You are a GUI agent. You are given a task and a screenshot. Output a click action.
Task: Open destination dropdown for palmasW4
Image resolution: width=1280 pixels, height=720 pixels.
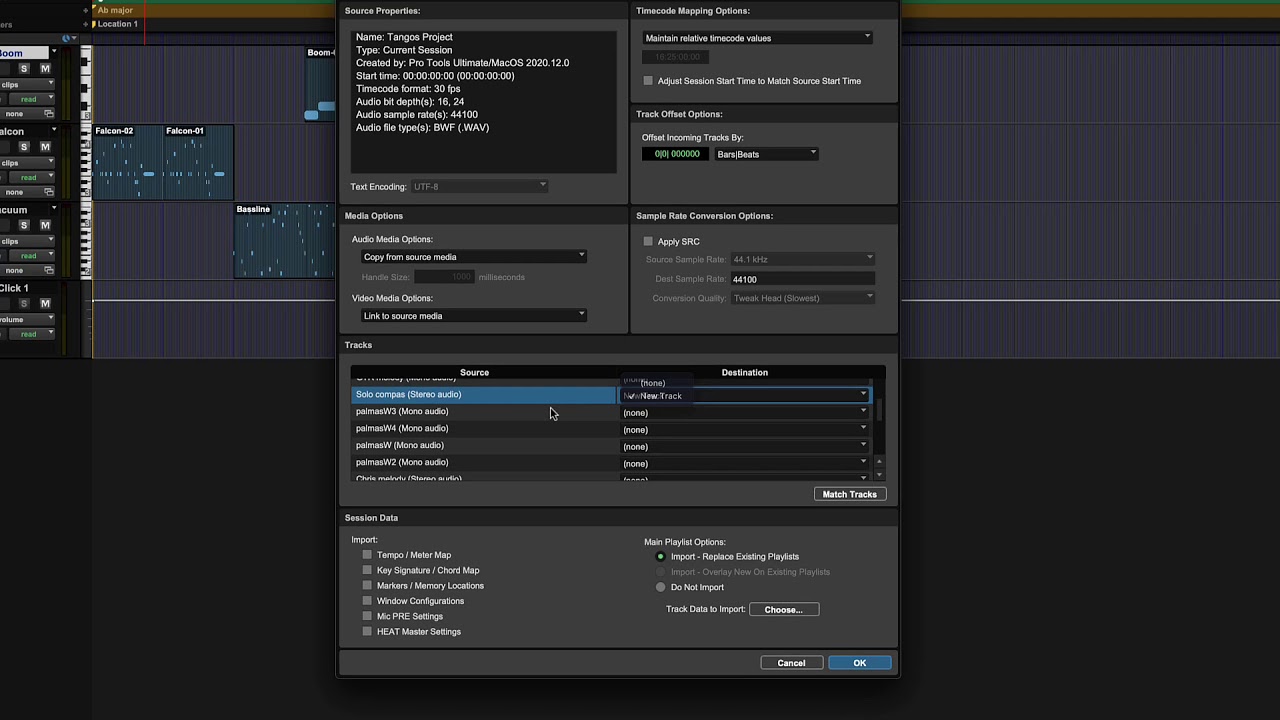[x=745, y=429]
